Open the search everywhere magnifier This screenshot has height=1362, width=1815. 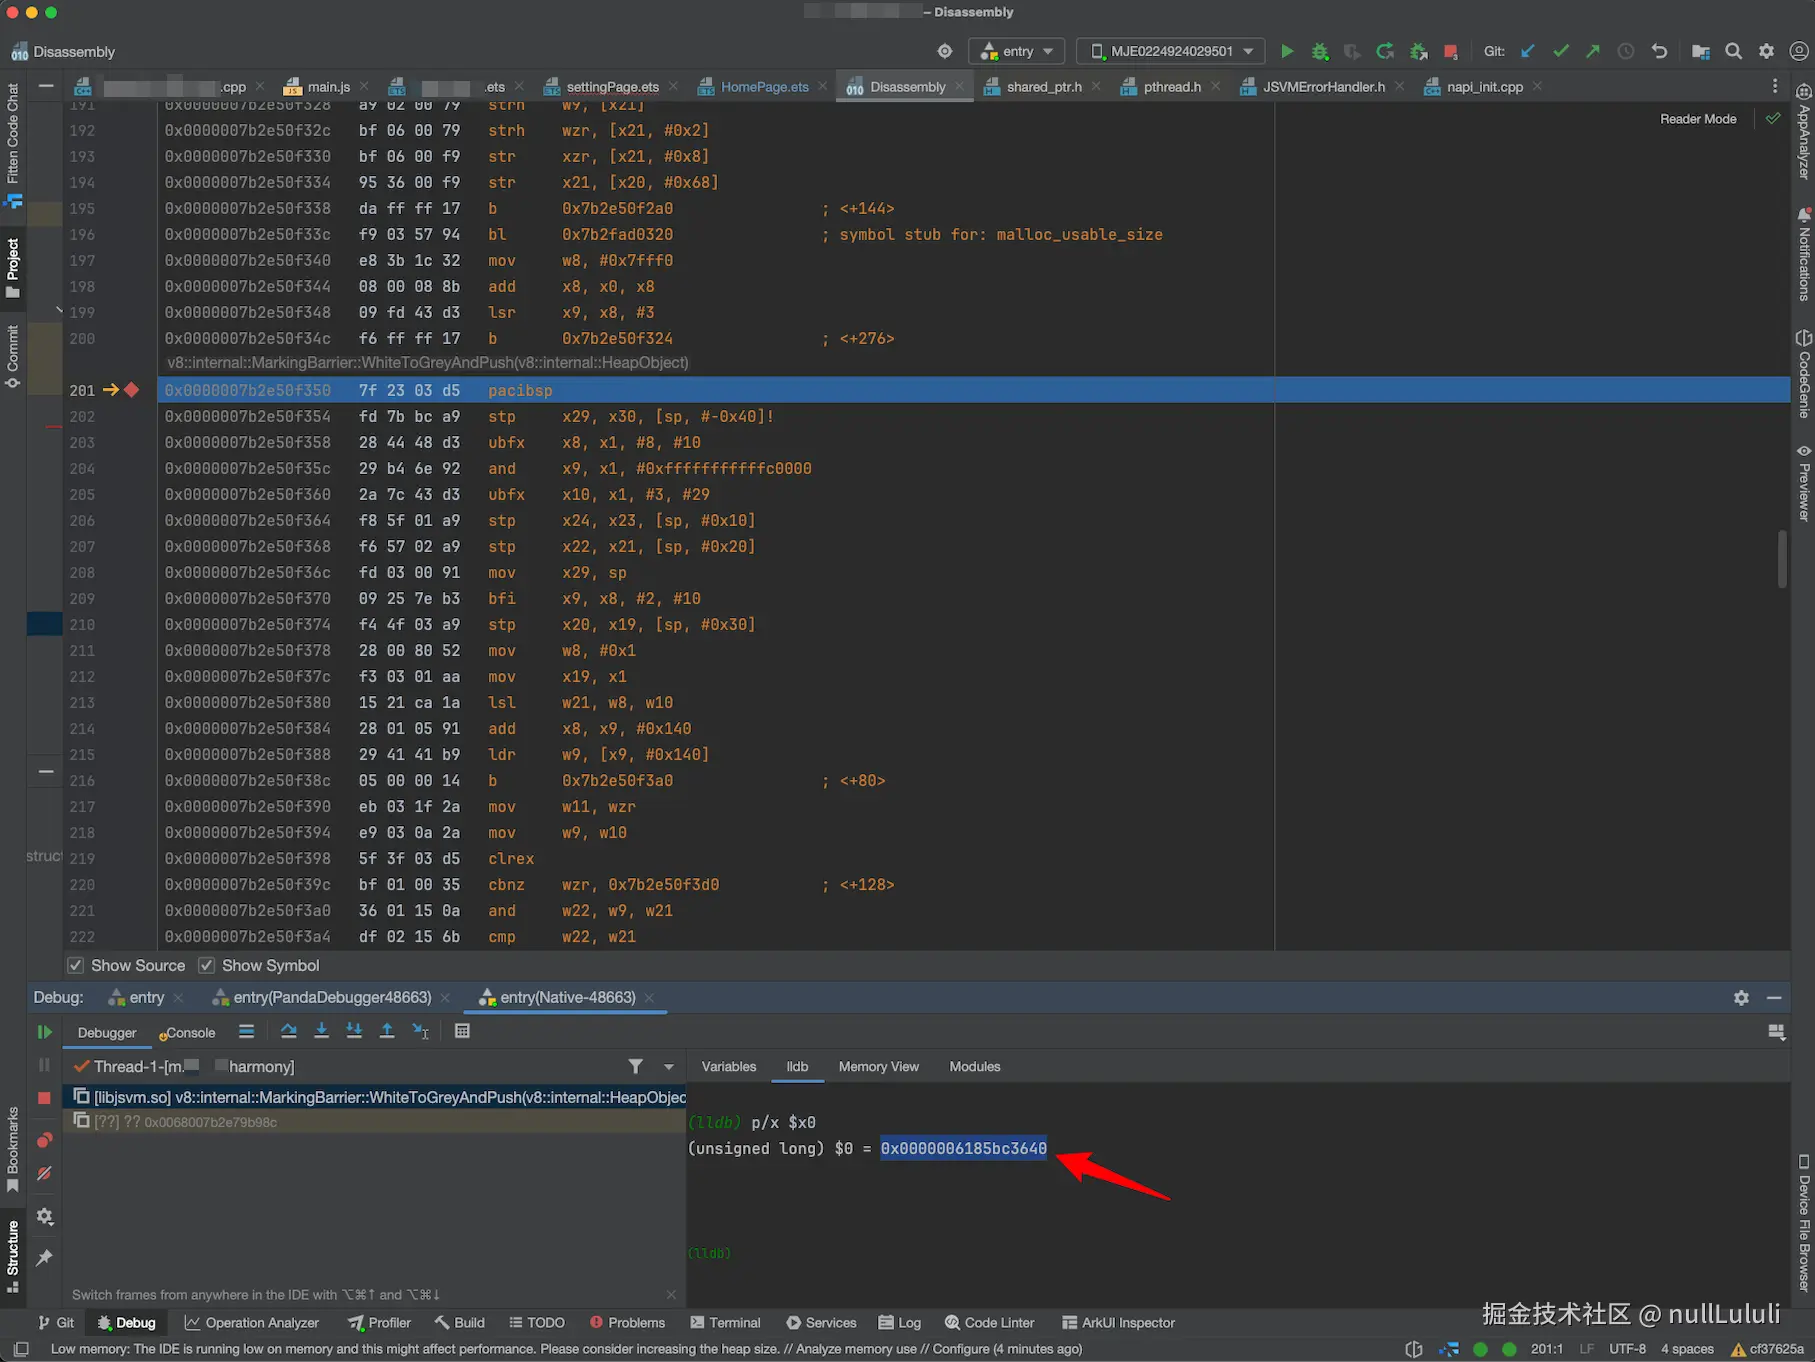click(x=1734, y=51)
